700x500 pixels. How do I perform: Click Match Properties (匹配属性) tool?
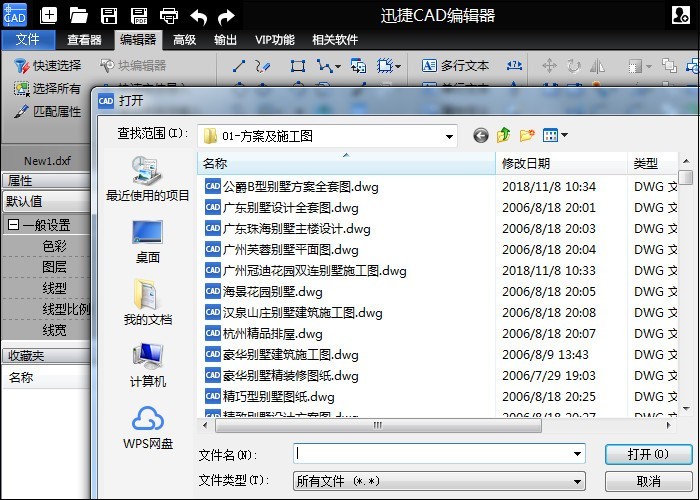pyautogui.click(x=47, y=111)
